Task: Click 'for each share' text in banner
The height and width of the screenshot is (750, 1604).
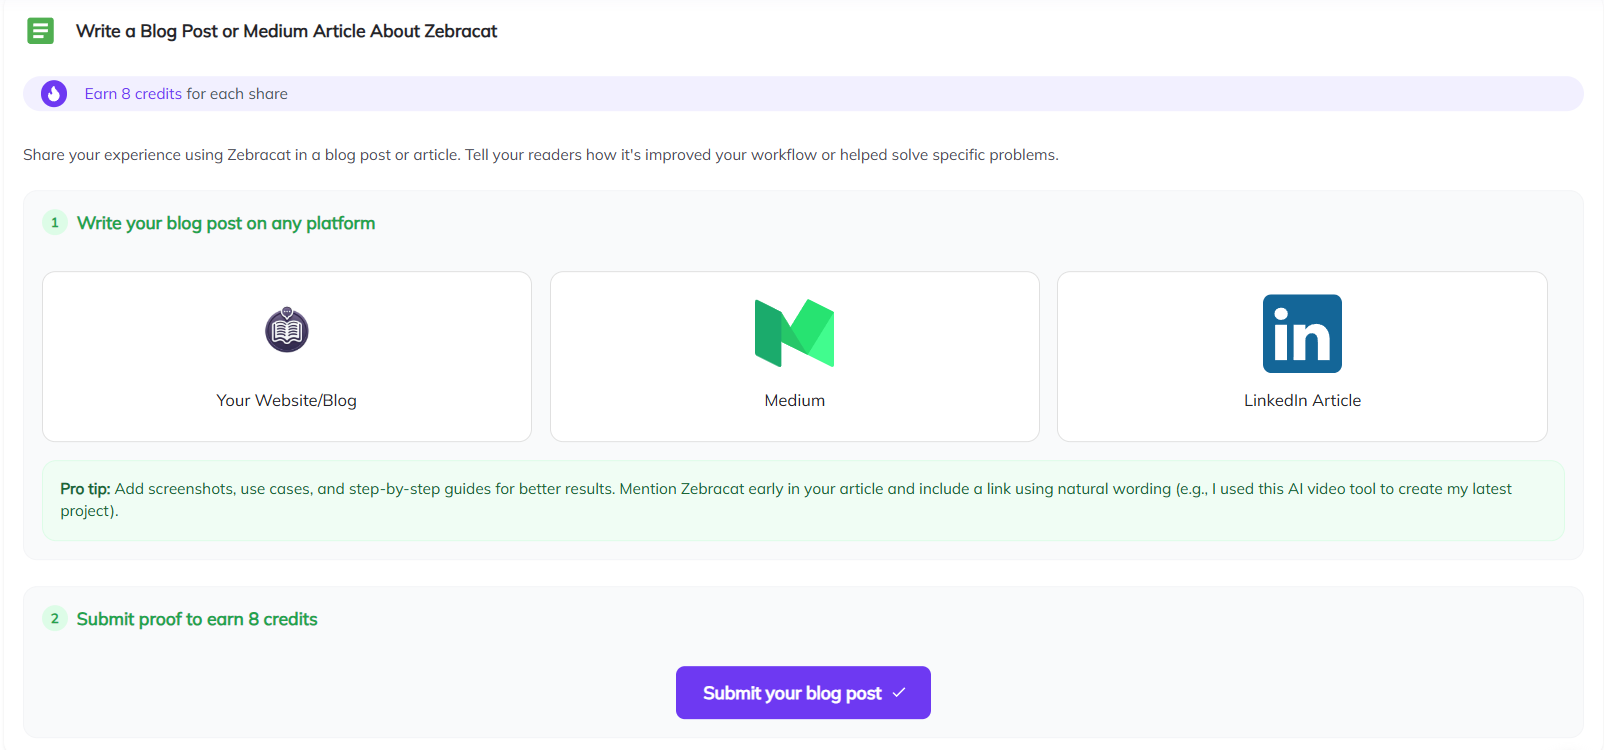Action: click(x=237, y=94)
